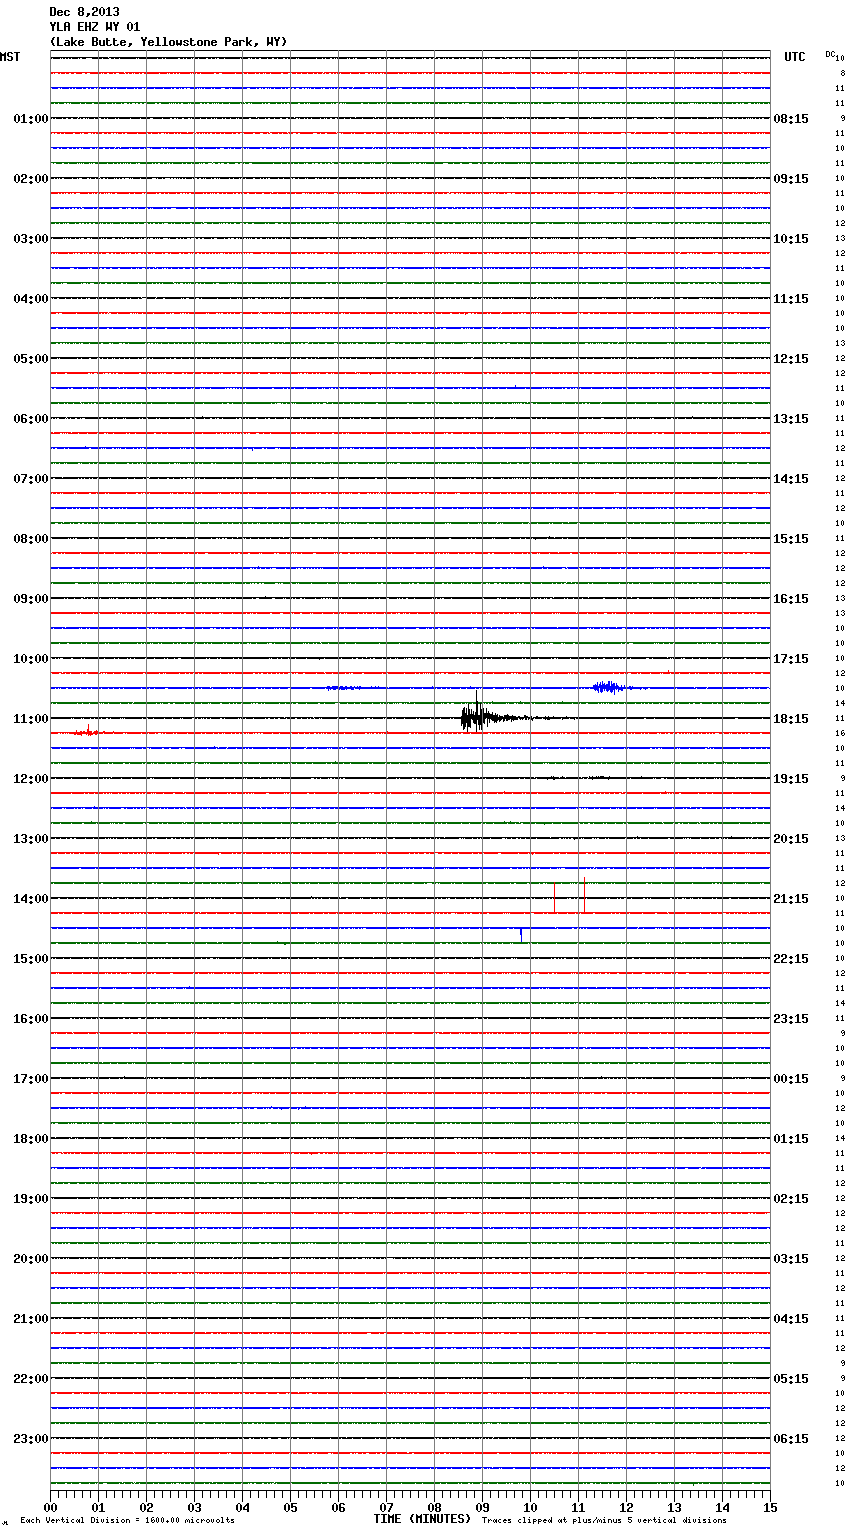Click the 08:15 UTC label
The image size is (850, 1534).
point(791,119)
